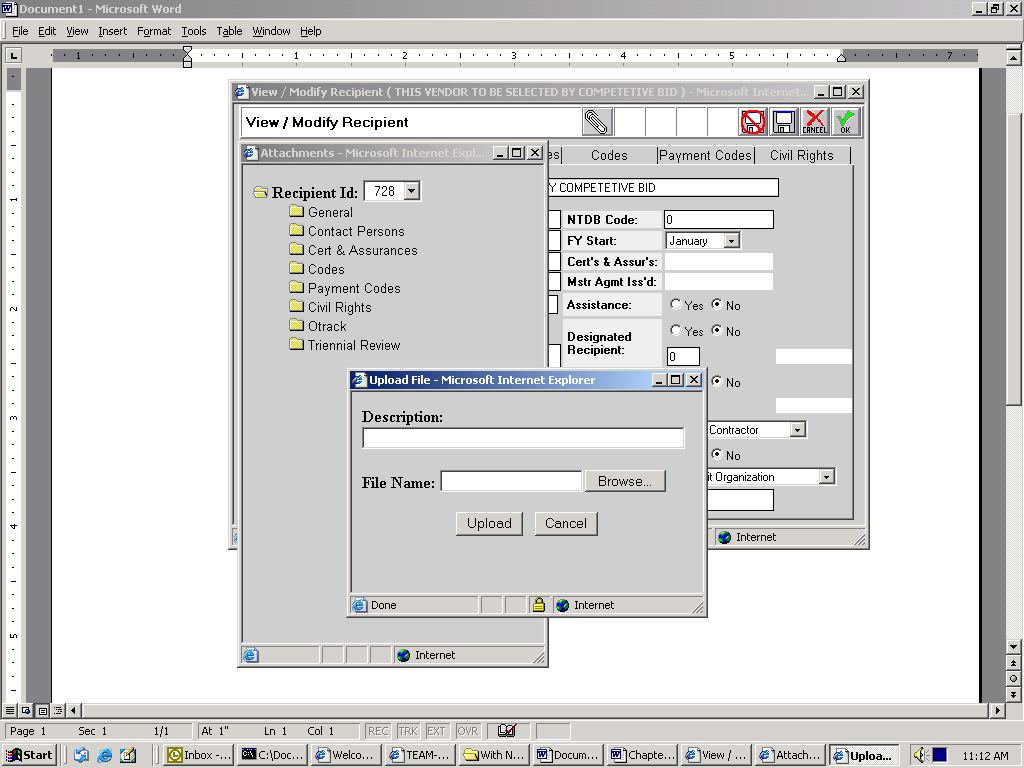Open the Word Format menu
Viewport: 1024px width, 768px height.
coord(154,31)
